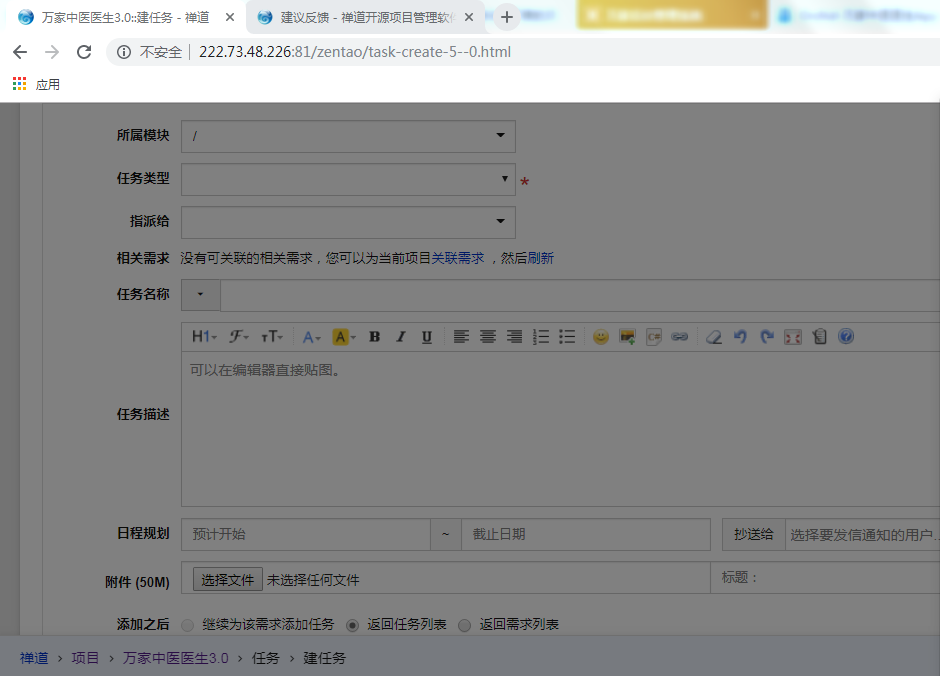Click the insert image icon

click(x=627, y=337)
